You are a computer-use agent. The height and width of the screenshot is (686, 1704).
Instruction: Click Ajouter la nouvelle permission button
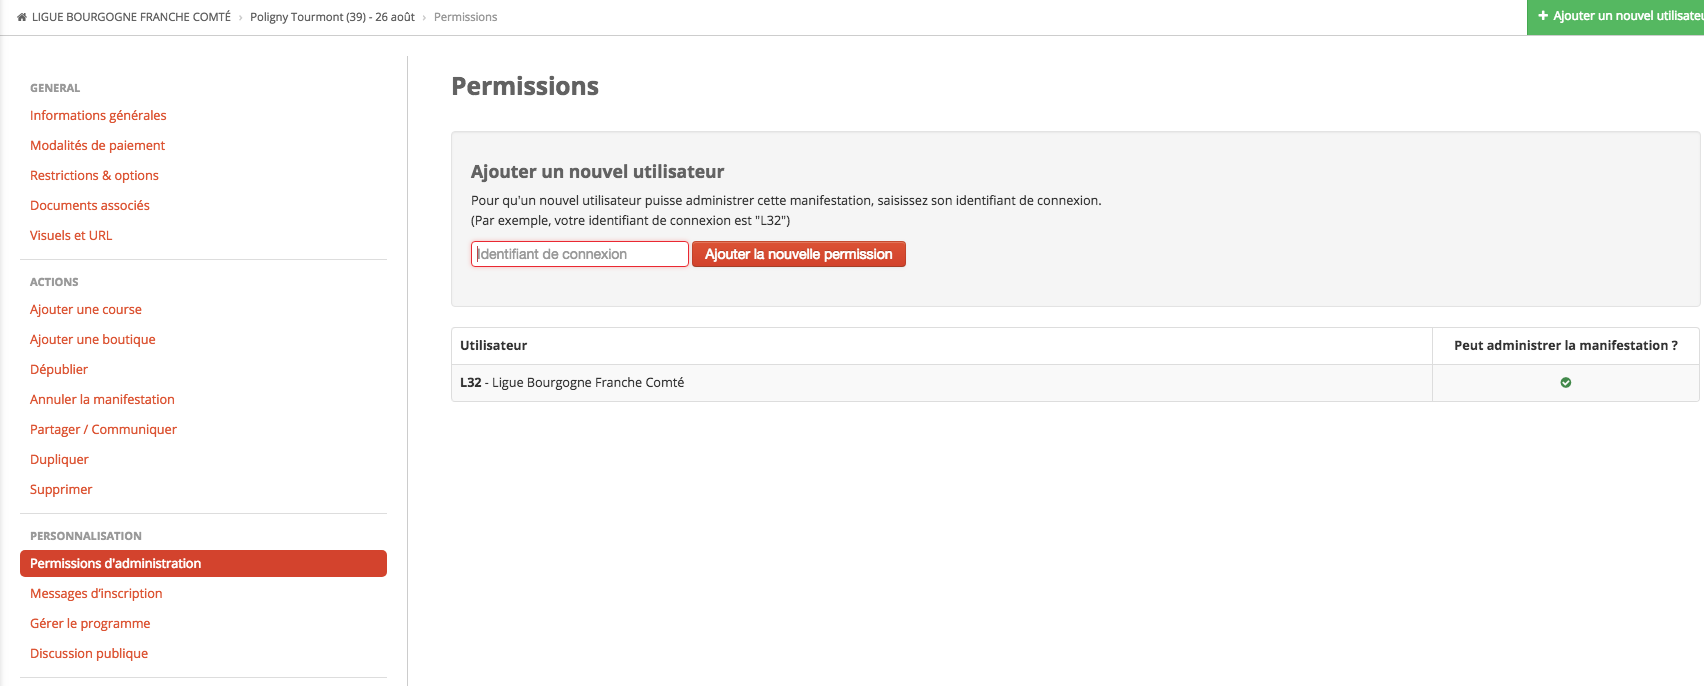pyautogui.click(x=798, y=254)
